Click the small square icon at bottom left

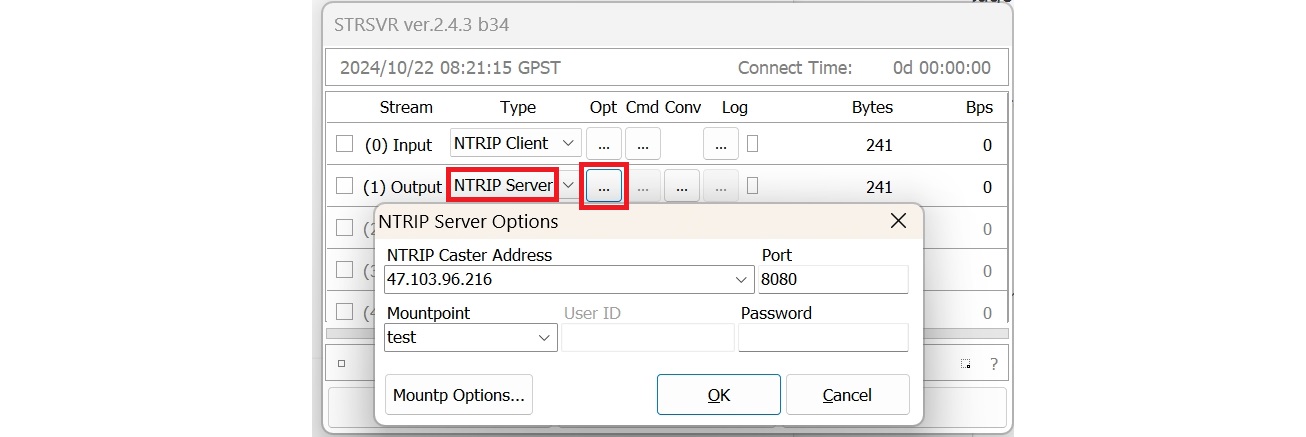point(341,364)
